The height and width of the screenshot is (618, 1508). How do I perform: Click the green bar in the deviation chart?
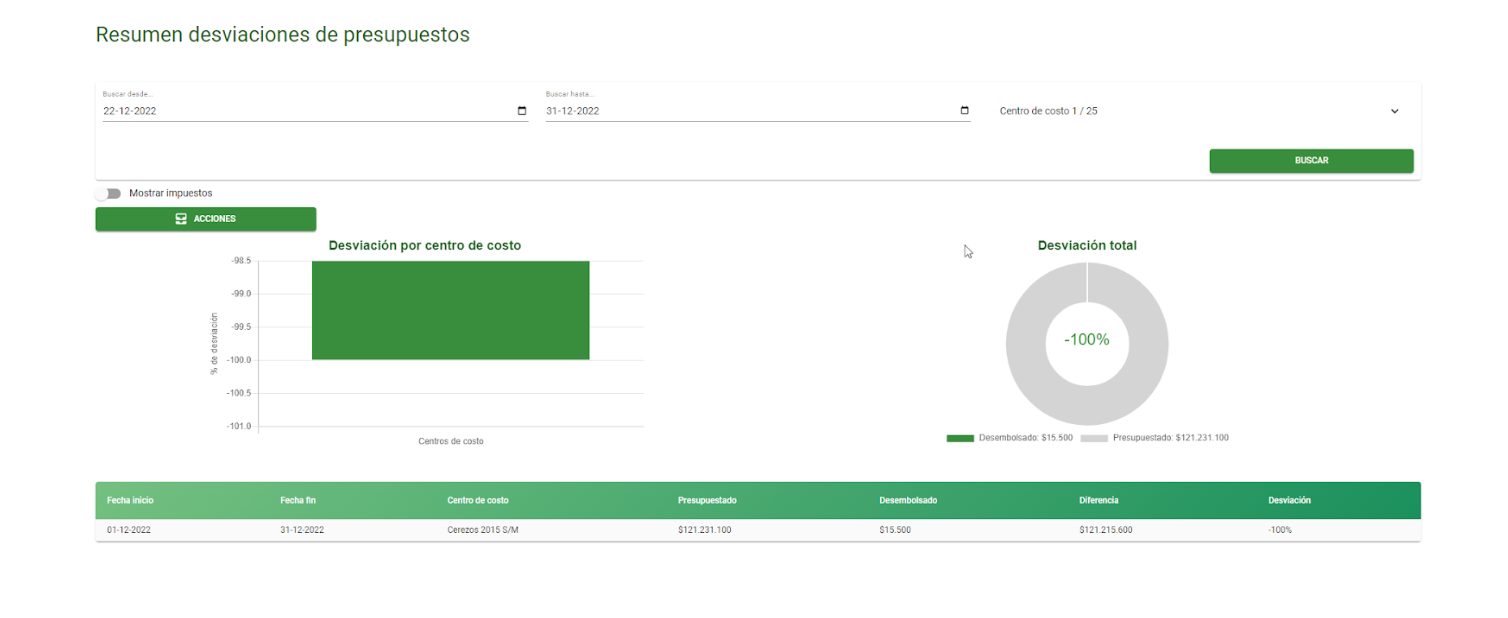coord(450,310)
